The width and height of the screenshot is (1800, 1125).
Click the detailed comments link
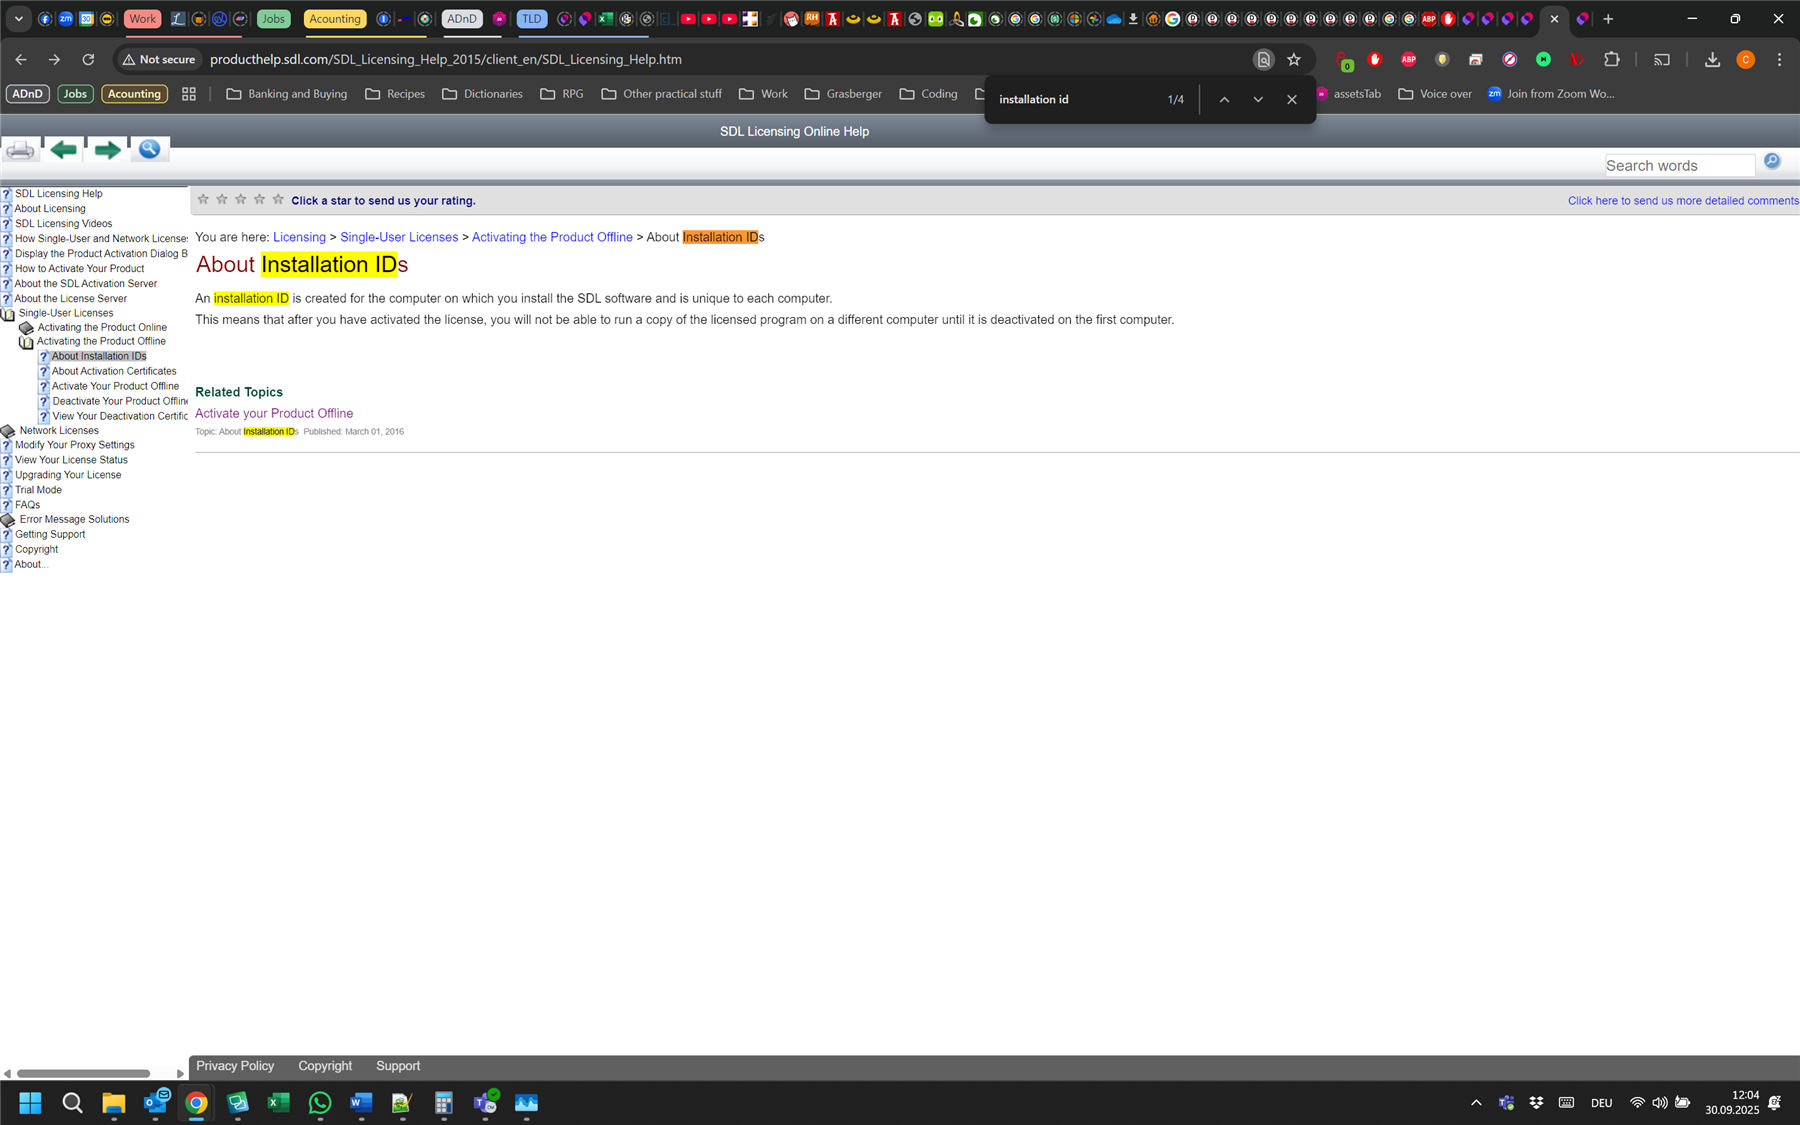(x=1682, y=200)
